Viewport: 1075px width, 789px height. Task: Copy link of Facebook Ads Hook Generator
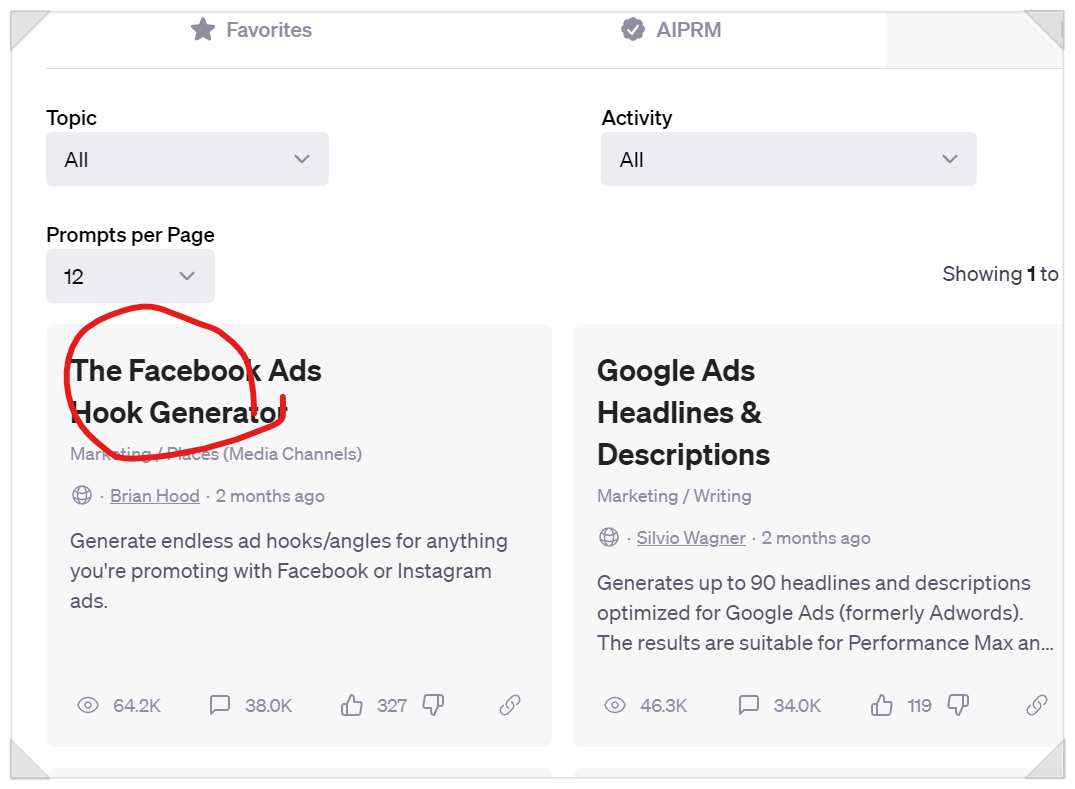click(510, 705)
